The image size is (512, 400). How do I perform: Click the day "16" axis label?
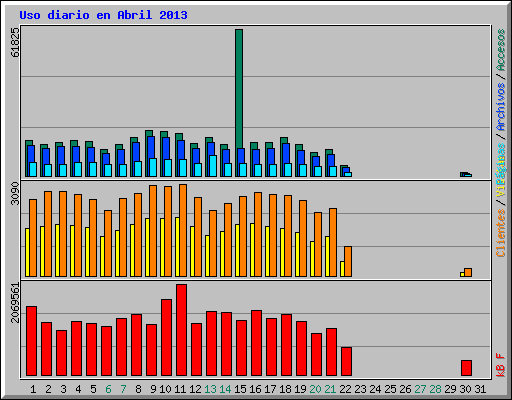(255, 389)
